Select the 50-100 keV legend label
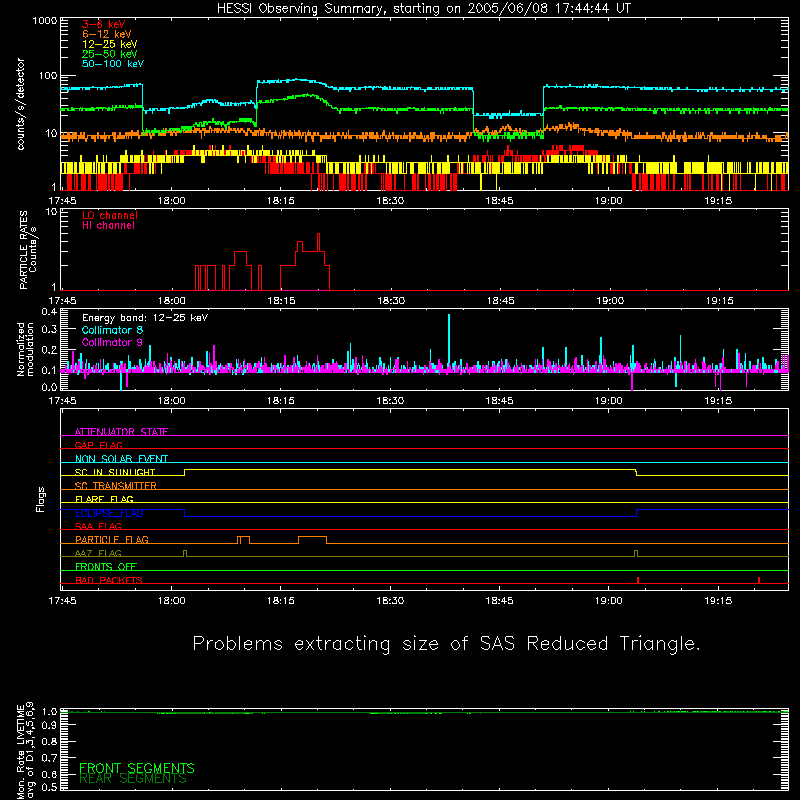This screenshot has height=800, width=800. point(113,64)
